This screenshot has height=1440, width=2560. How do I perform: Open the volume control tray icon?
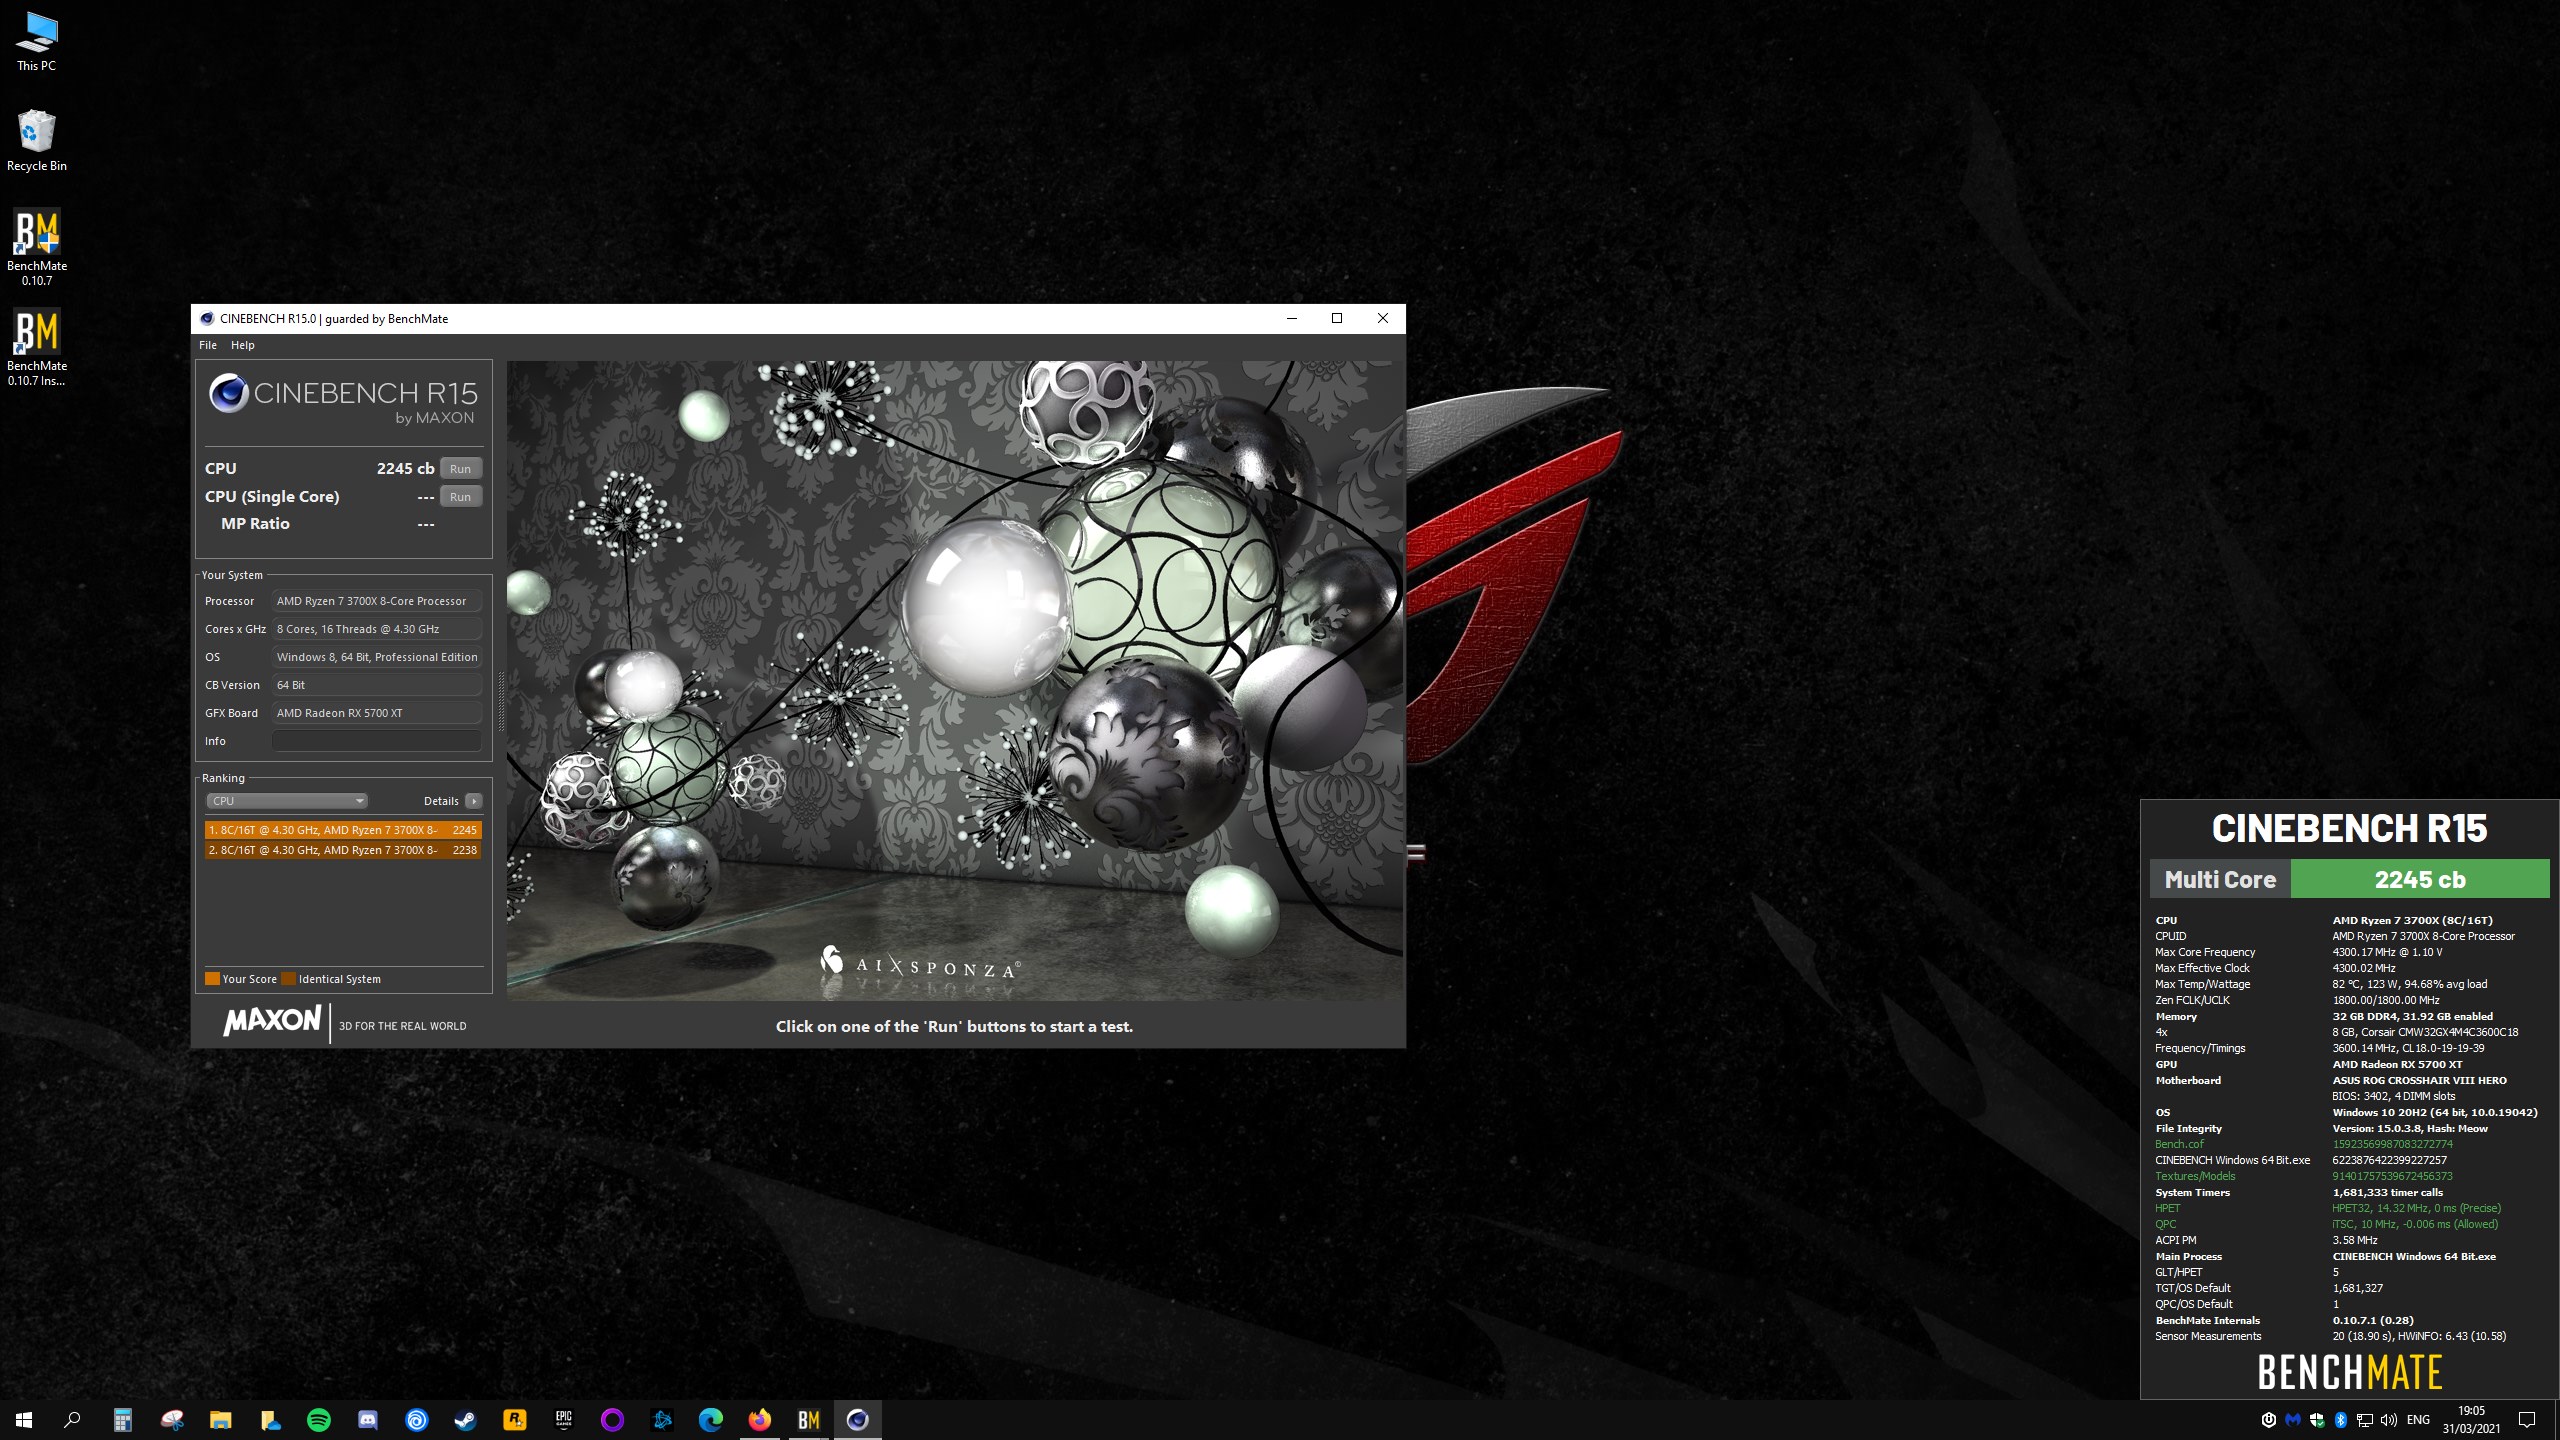pos(2389,1420)
